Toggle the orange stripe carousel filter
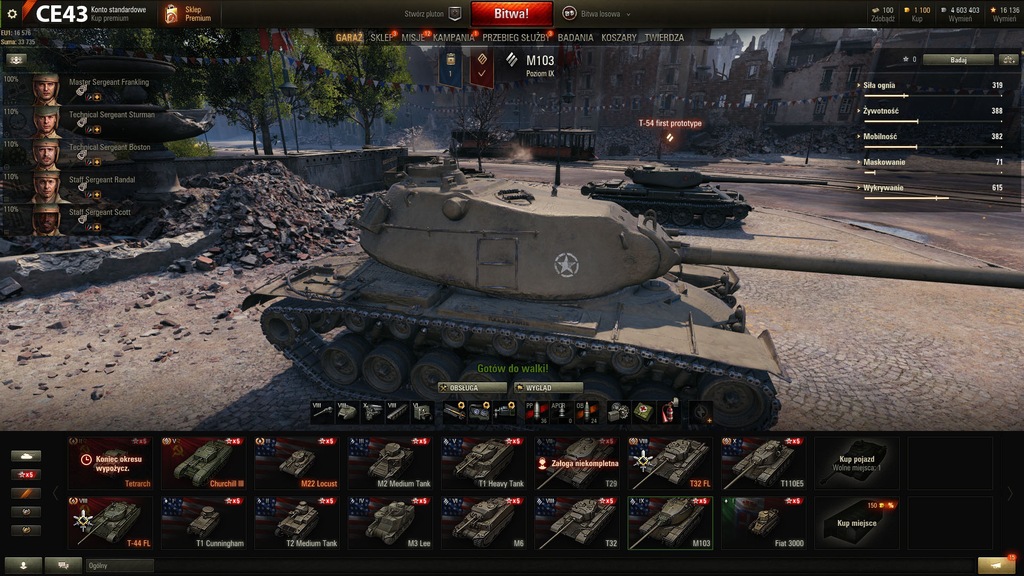The width and height of the screenshot is (1024, 576). (26, 494)
